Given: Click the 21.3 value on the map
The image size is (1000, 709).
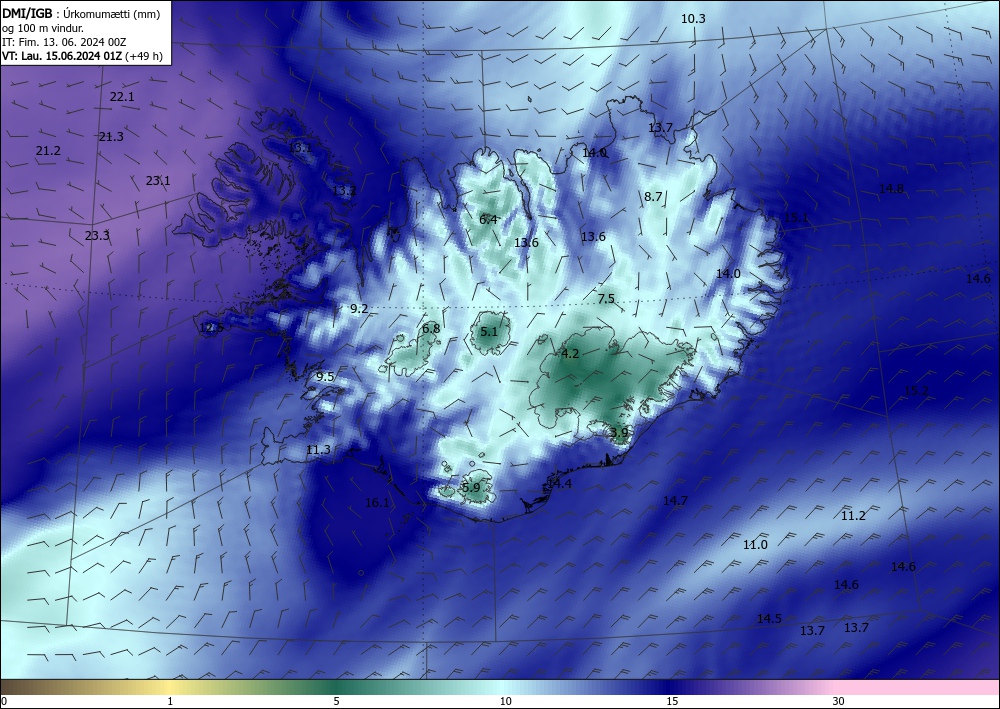Looking at the screenshot, I should (111, 136).
